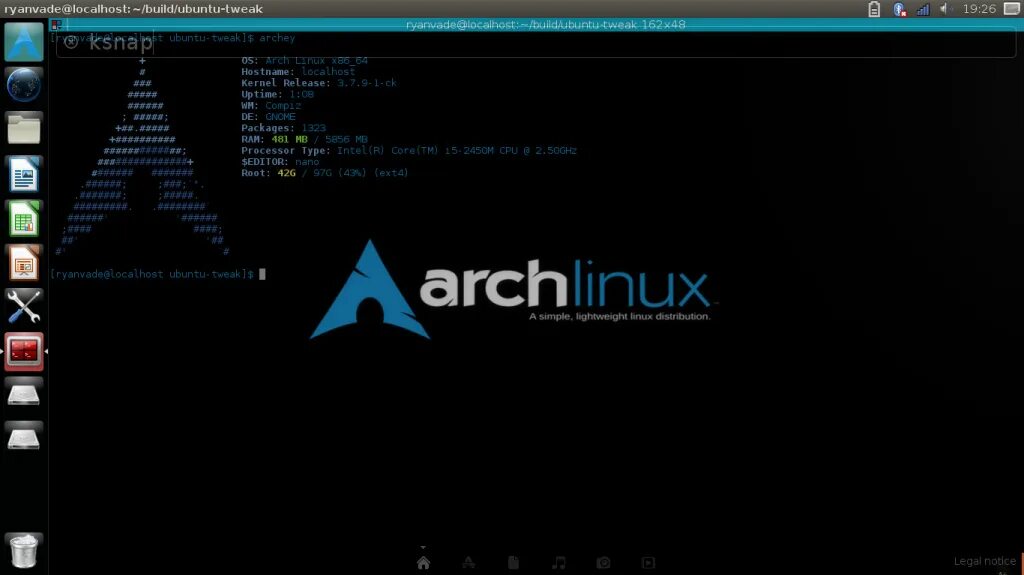1024x575 pixels.
Task: Launch the globe web browser
Action: pos(24,85)
